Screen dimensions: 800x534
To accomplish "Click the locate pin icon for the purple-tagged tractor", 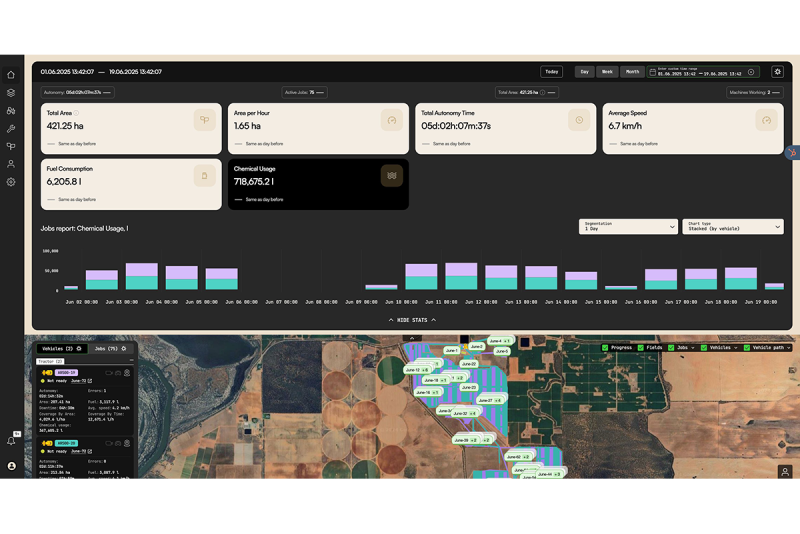I will 127,373.
